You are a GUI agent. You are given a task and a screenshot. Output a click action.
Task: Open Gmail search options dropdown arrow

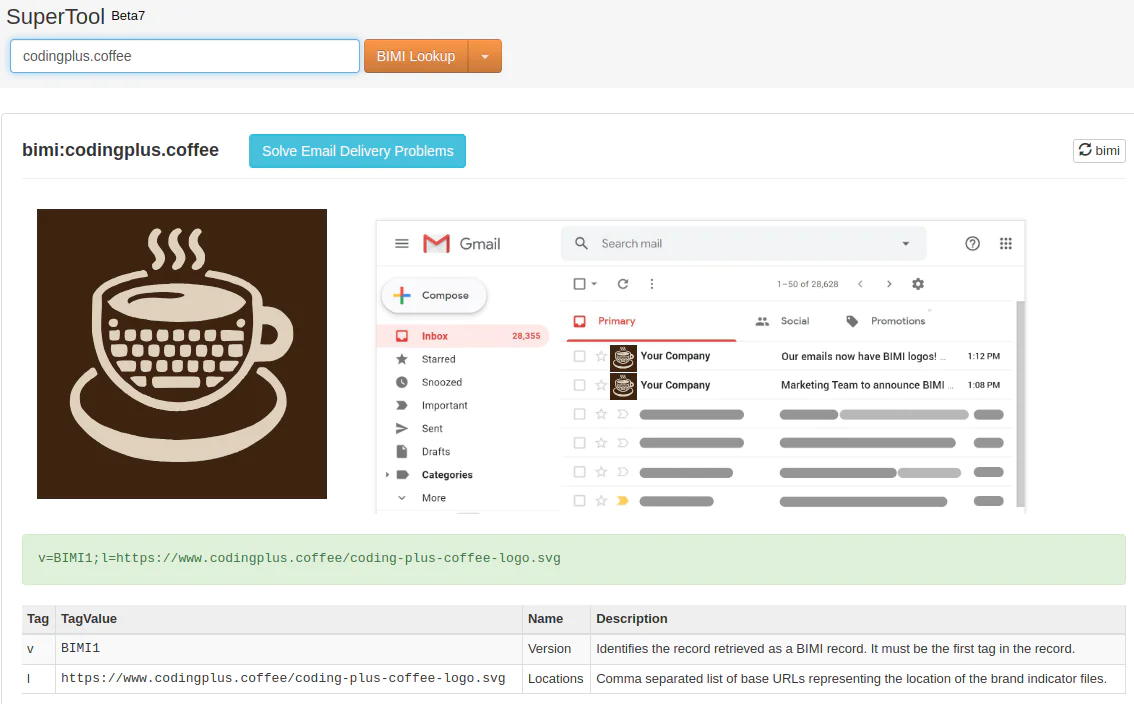point(905,243)
